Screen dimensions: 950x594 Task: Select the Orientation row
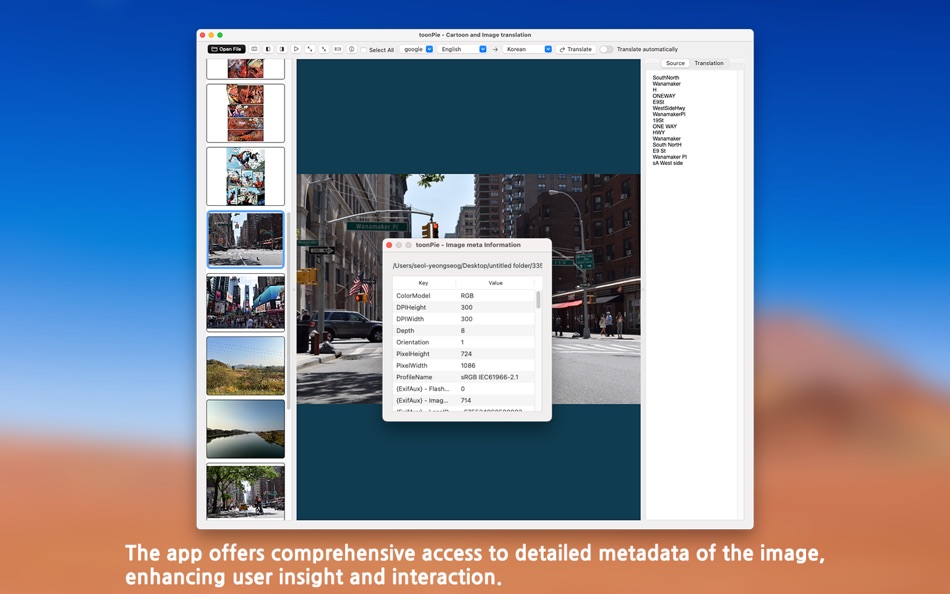(463, 342)
